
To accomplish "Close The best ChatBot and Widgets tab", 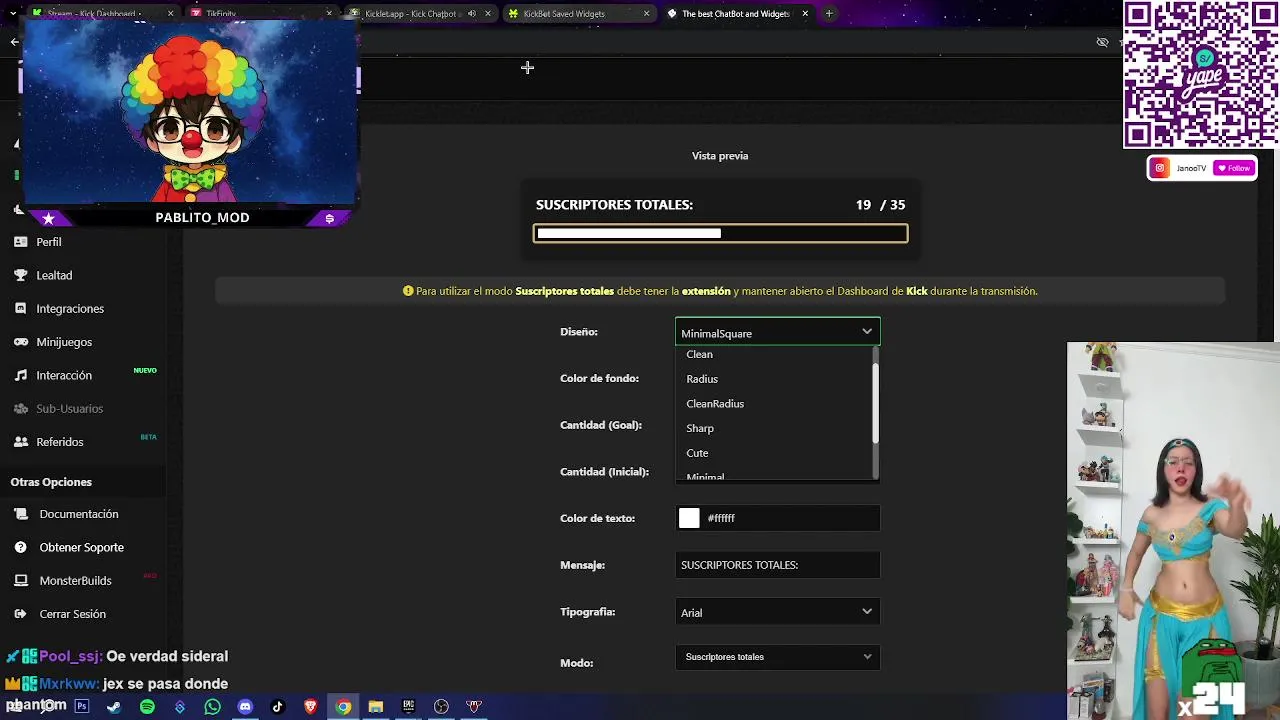I will click(805, 14).
